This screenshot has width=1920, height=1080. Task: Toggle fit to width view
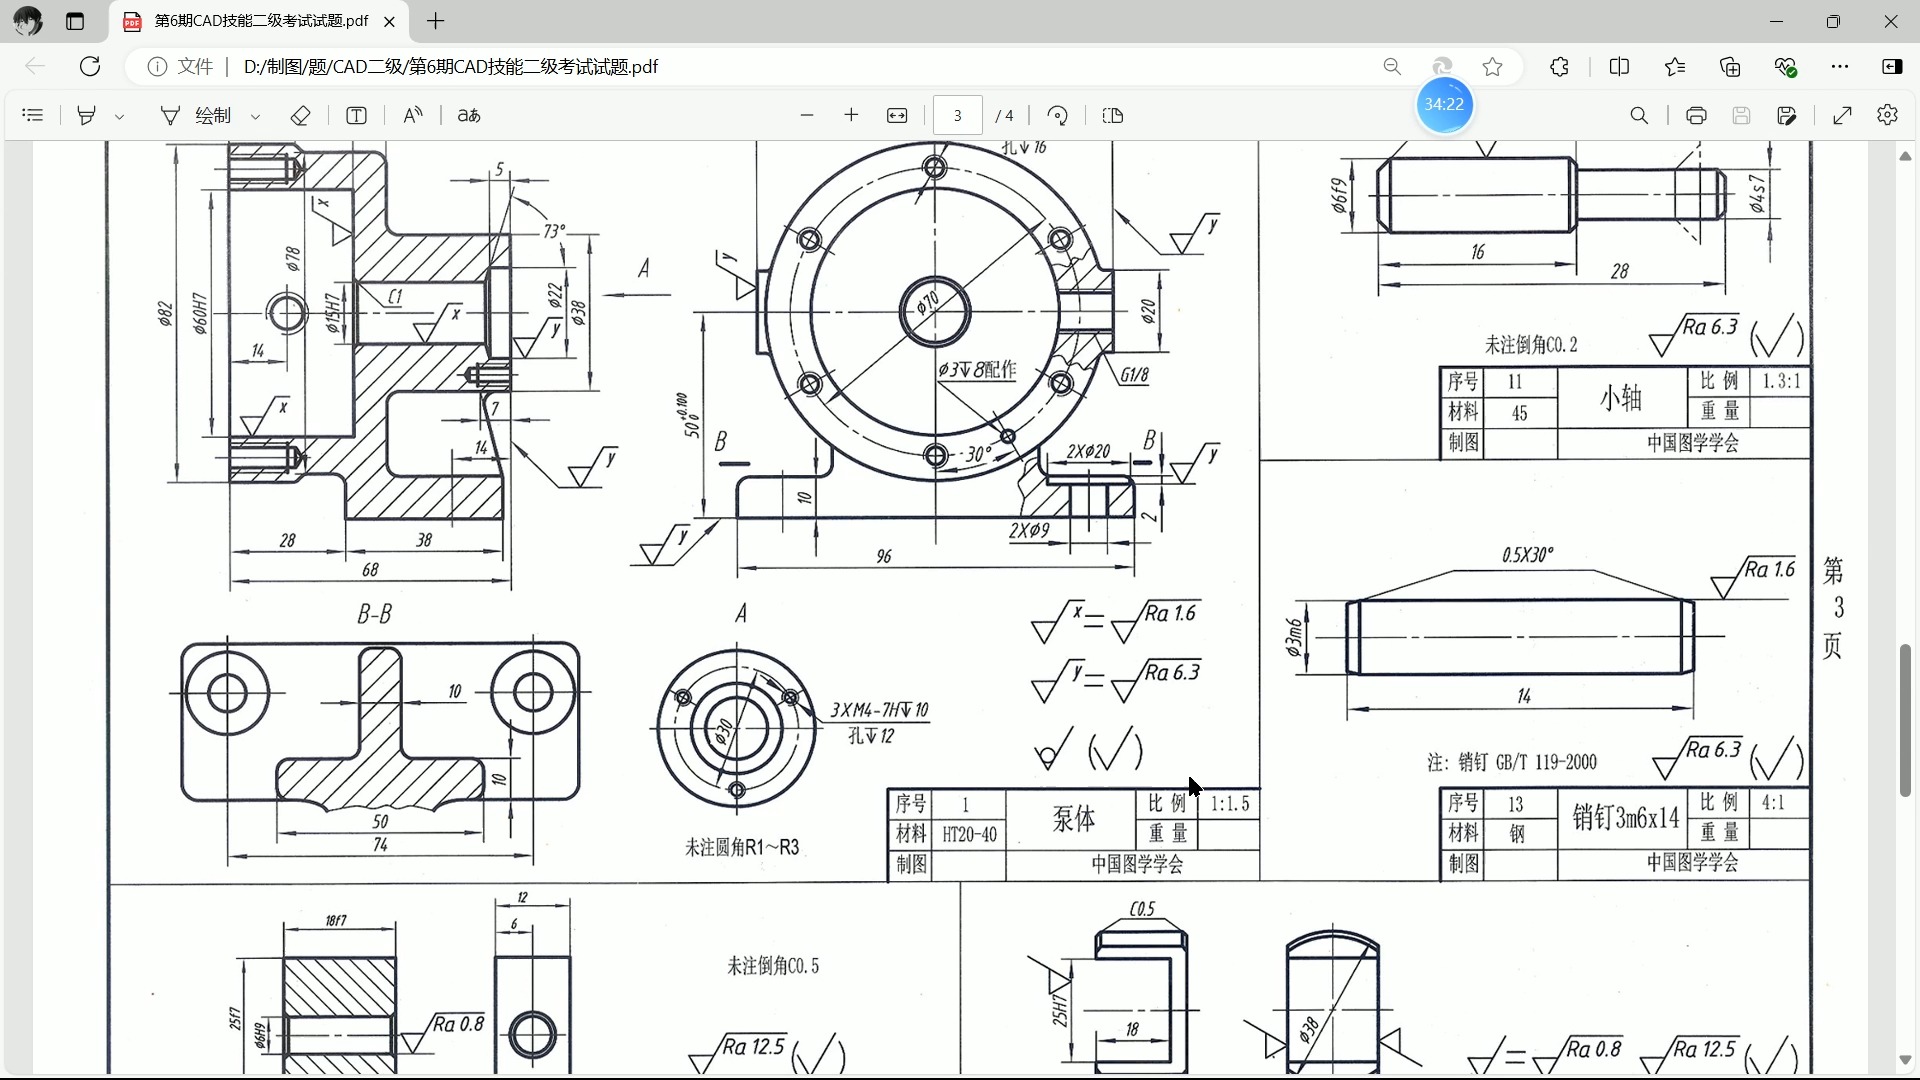(x=897, y=115)
